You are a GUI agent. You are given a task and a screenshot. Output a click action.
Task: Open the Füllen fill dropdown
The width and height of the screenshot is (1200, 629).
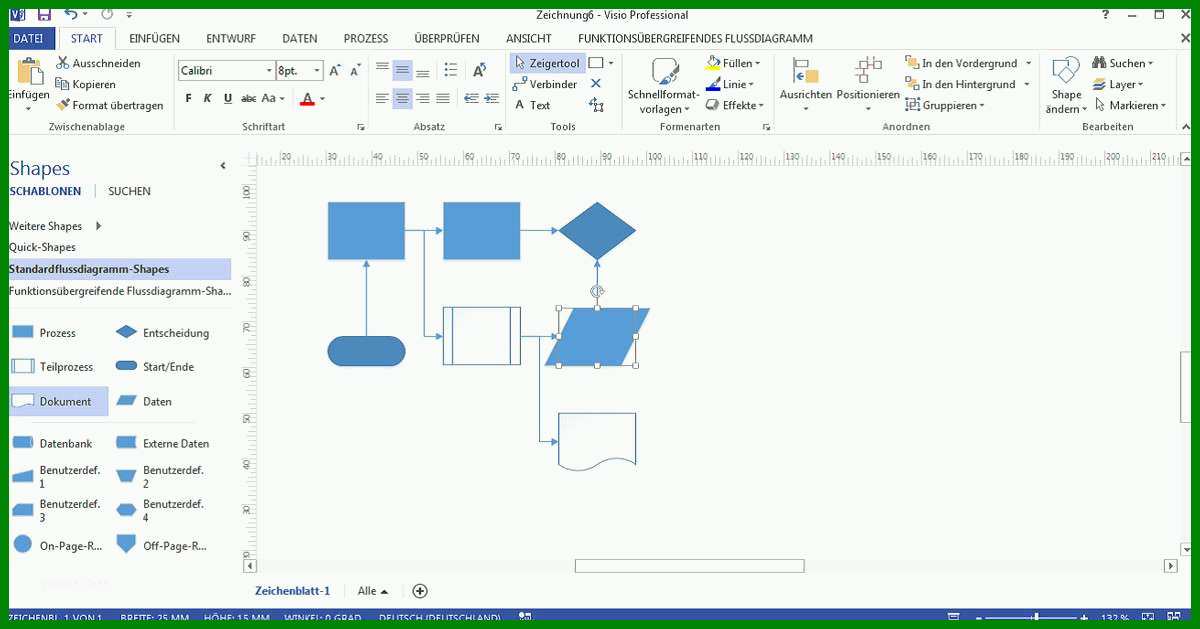coord(735,63)
